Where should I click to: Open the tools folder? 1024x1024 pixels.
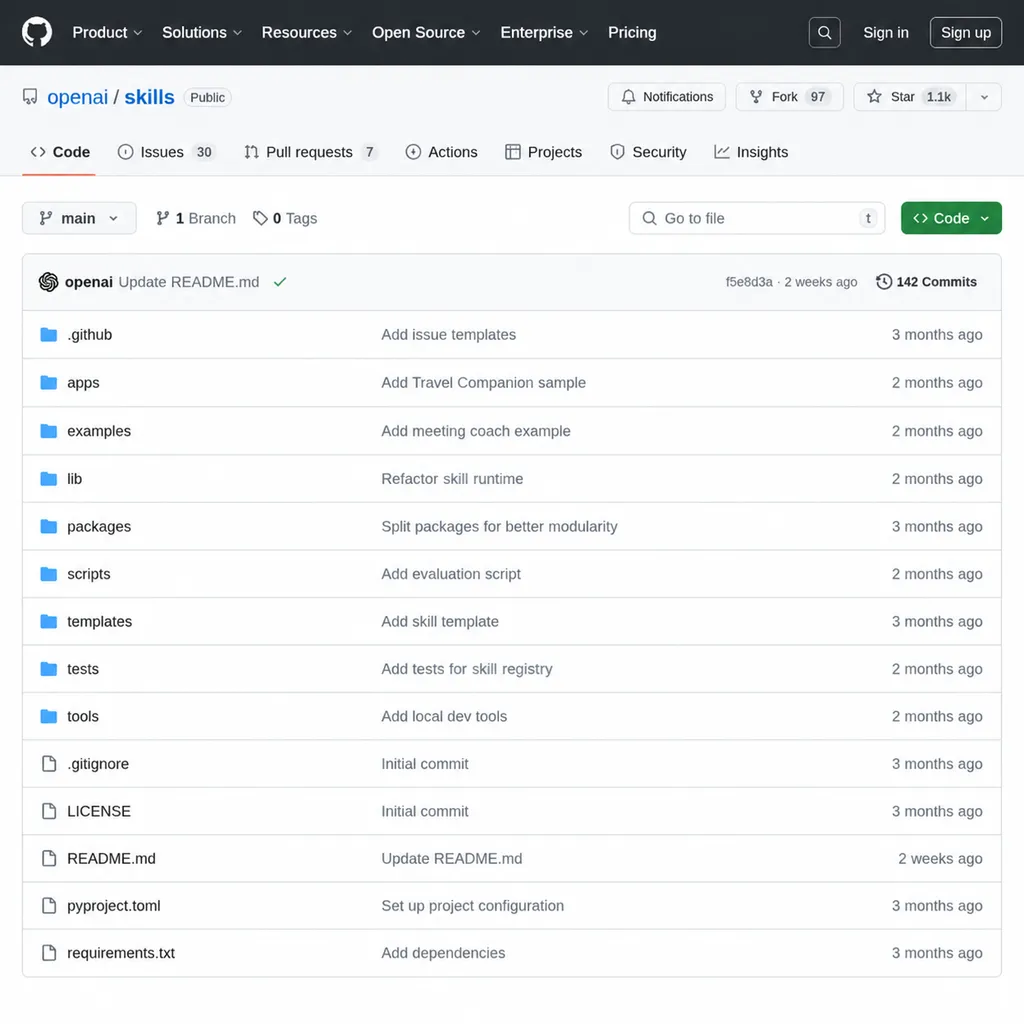[82, 716]
